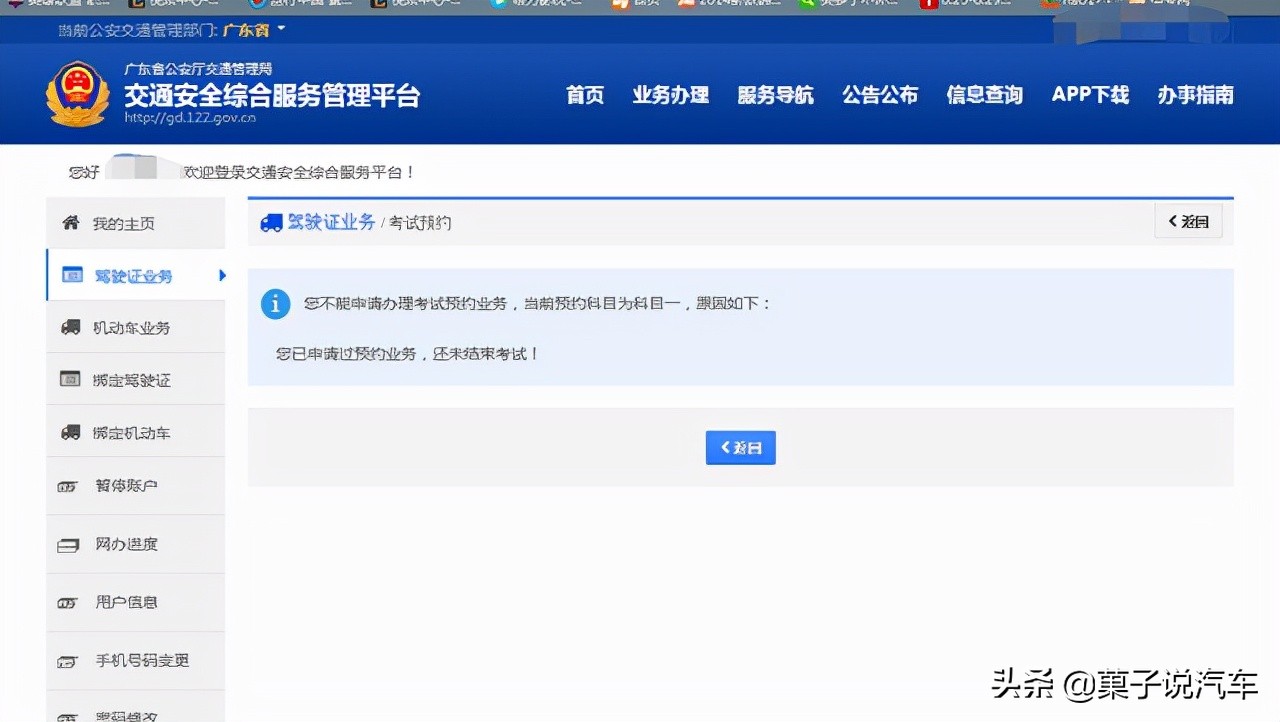
Task: Click the police emblem logo
Action: (x=77, y=94)
